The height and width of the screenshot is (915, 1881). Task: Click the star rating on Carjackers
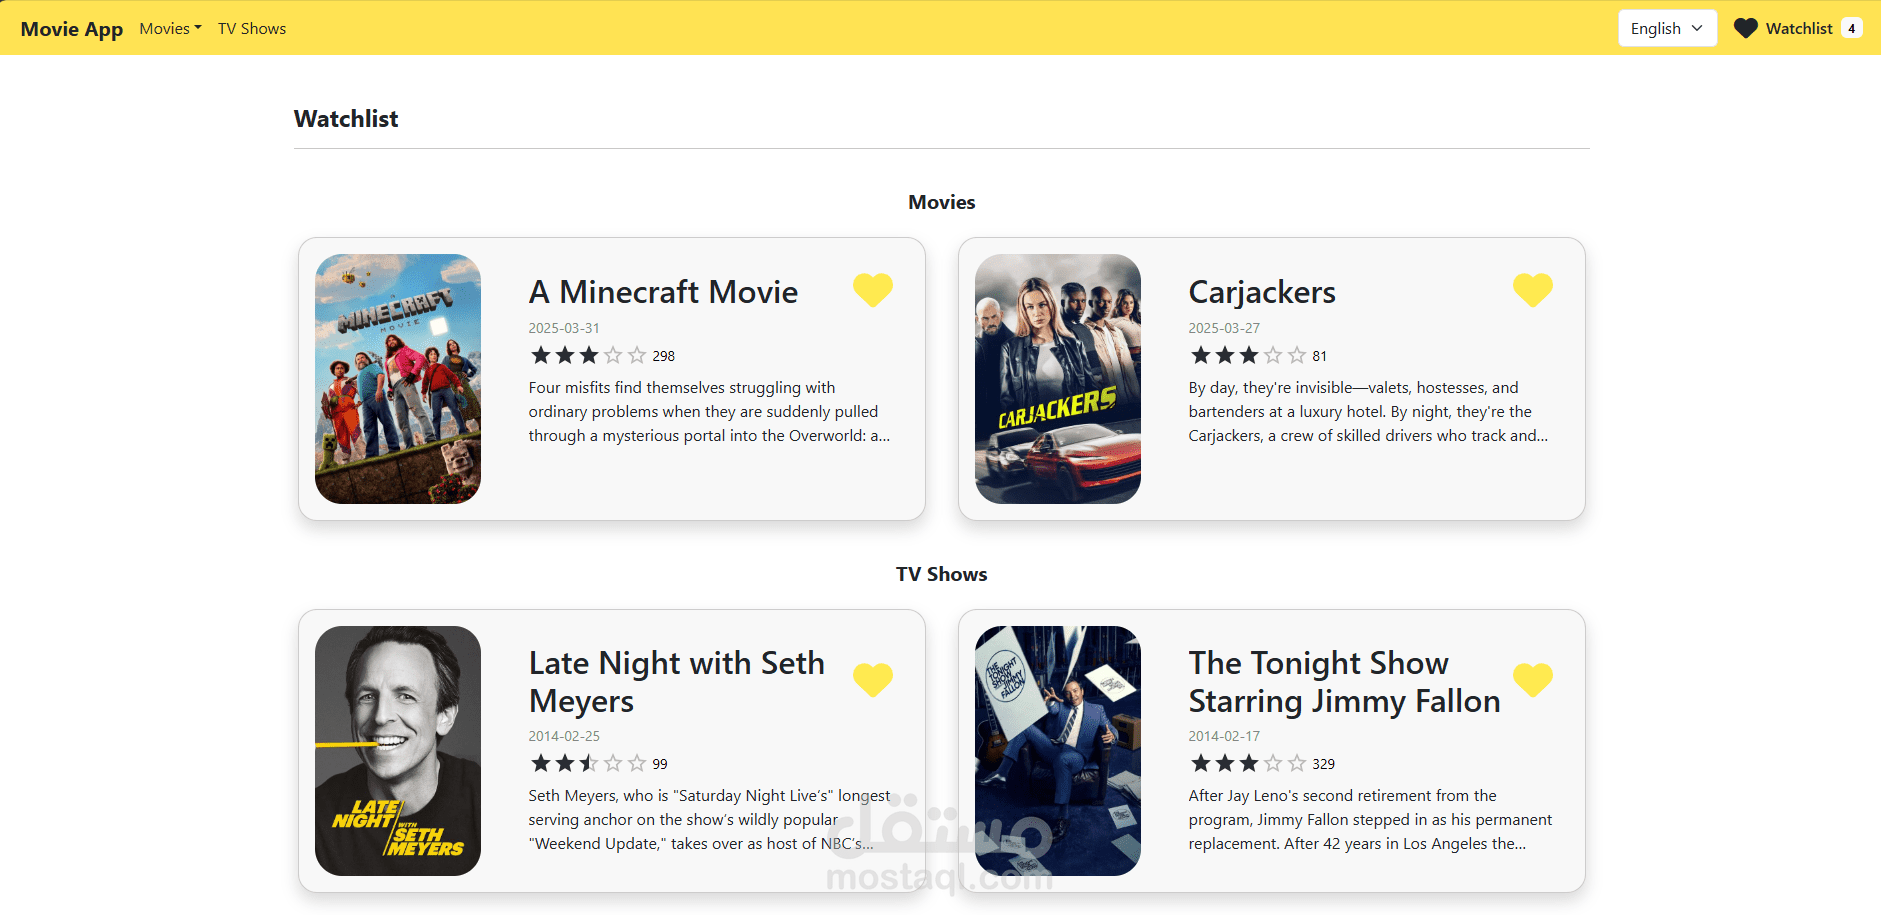1248,355
